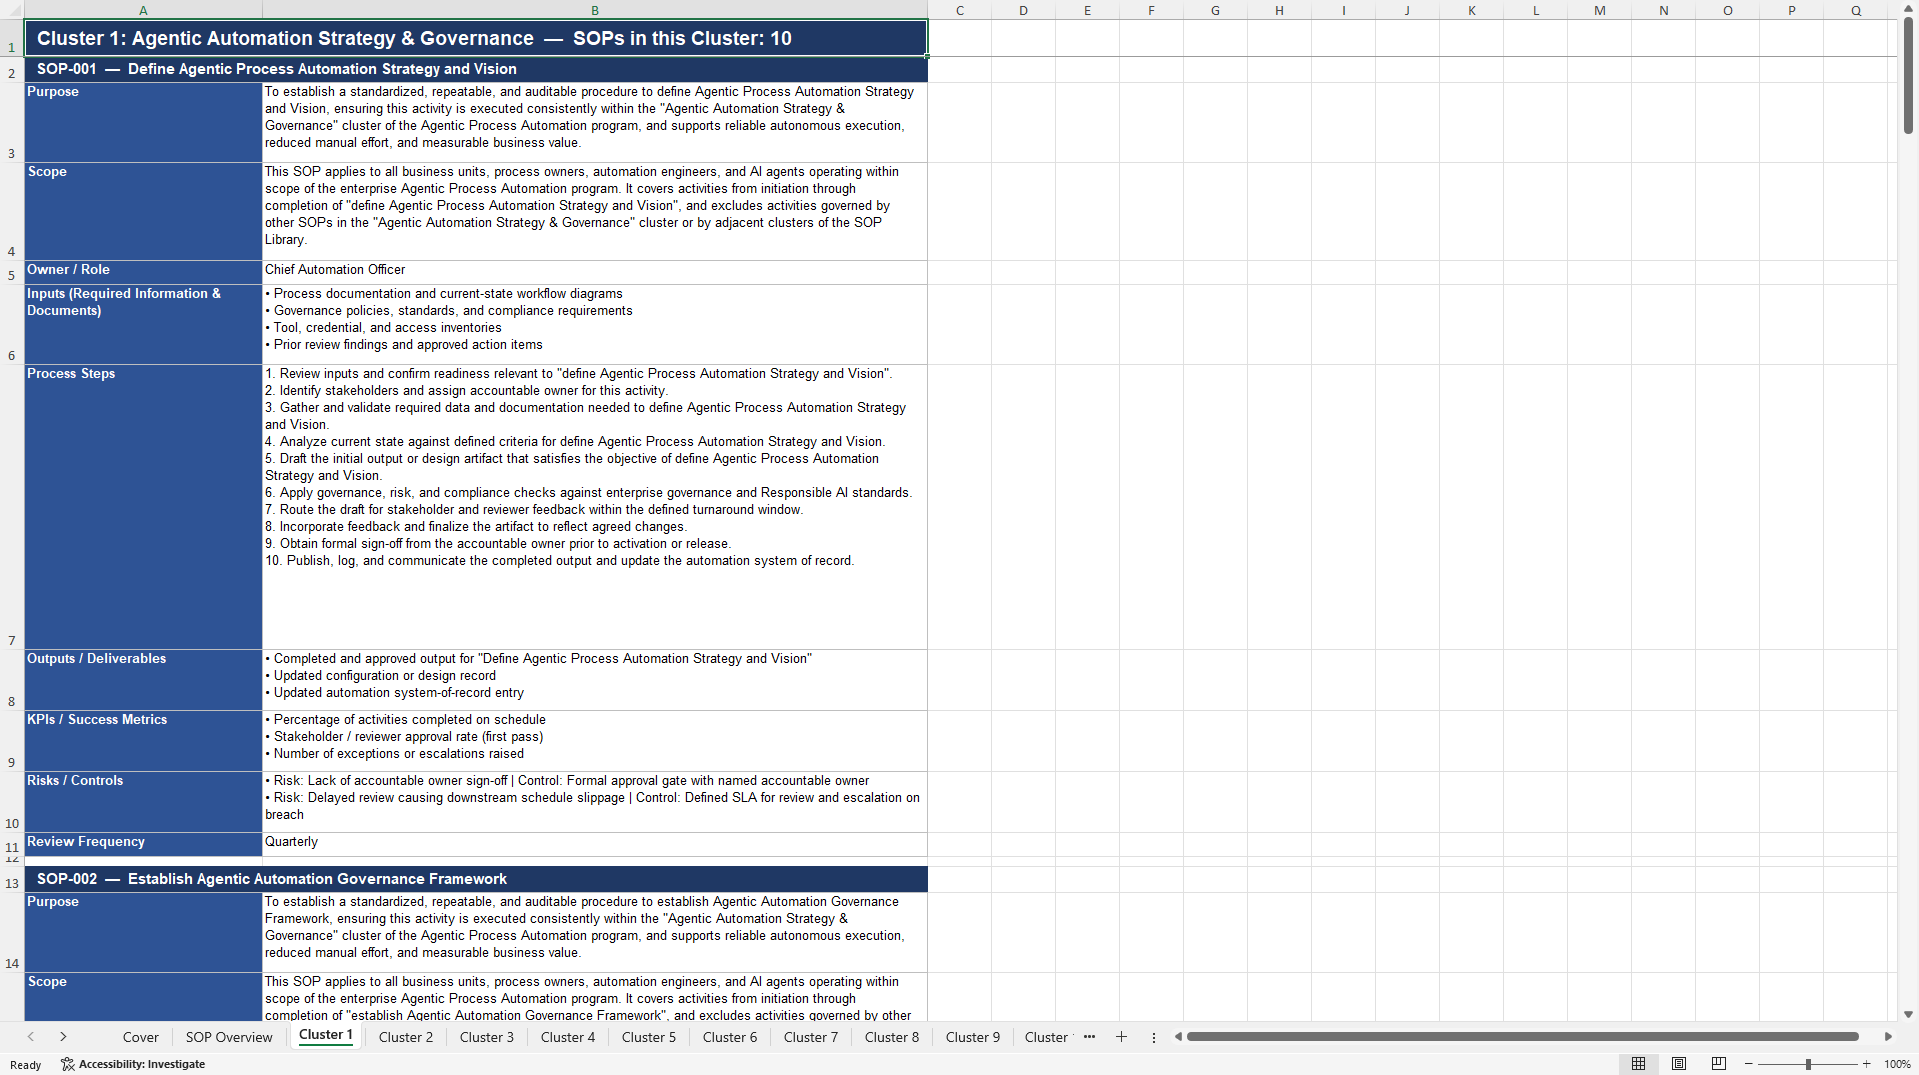Screen dimensions: 1919x1075
Task: Go to next sheet tab arrow
Action: tap(63, 1037)
